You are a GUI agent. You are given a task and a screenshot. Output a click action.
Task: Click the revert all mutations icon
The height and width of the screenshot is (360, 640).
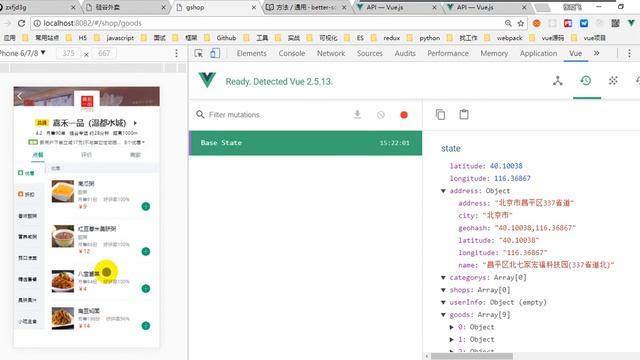[380, 115]
